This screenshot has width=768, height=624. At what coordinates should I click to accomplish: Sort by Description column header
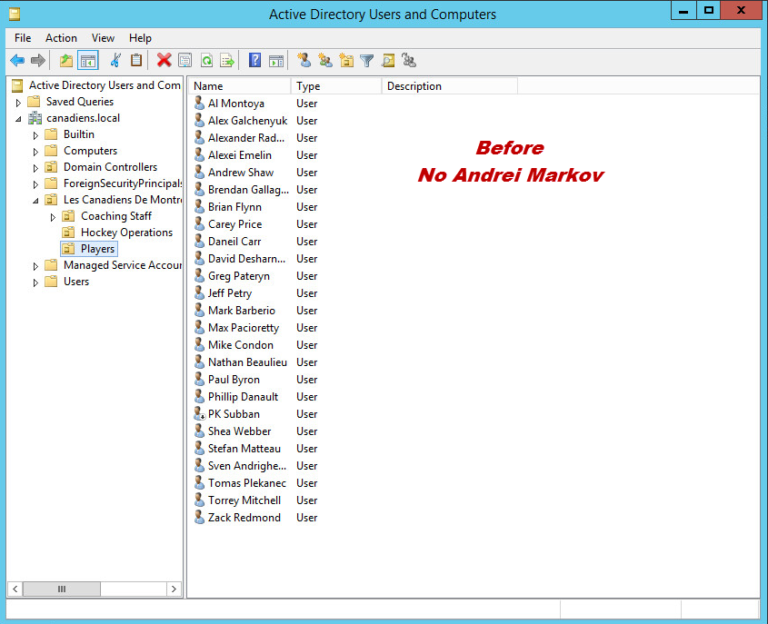pos(449,86)
